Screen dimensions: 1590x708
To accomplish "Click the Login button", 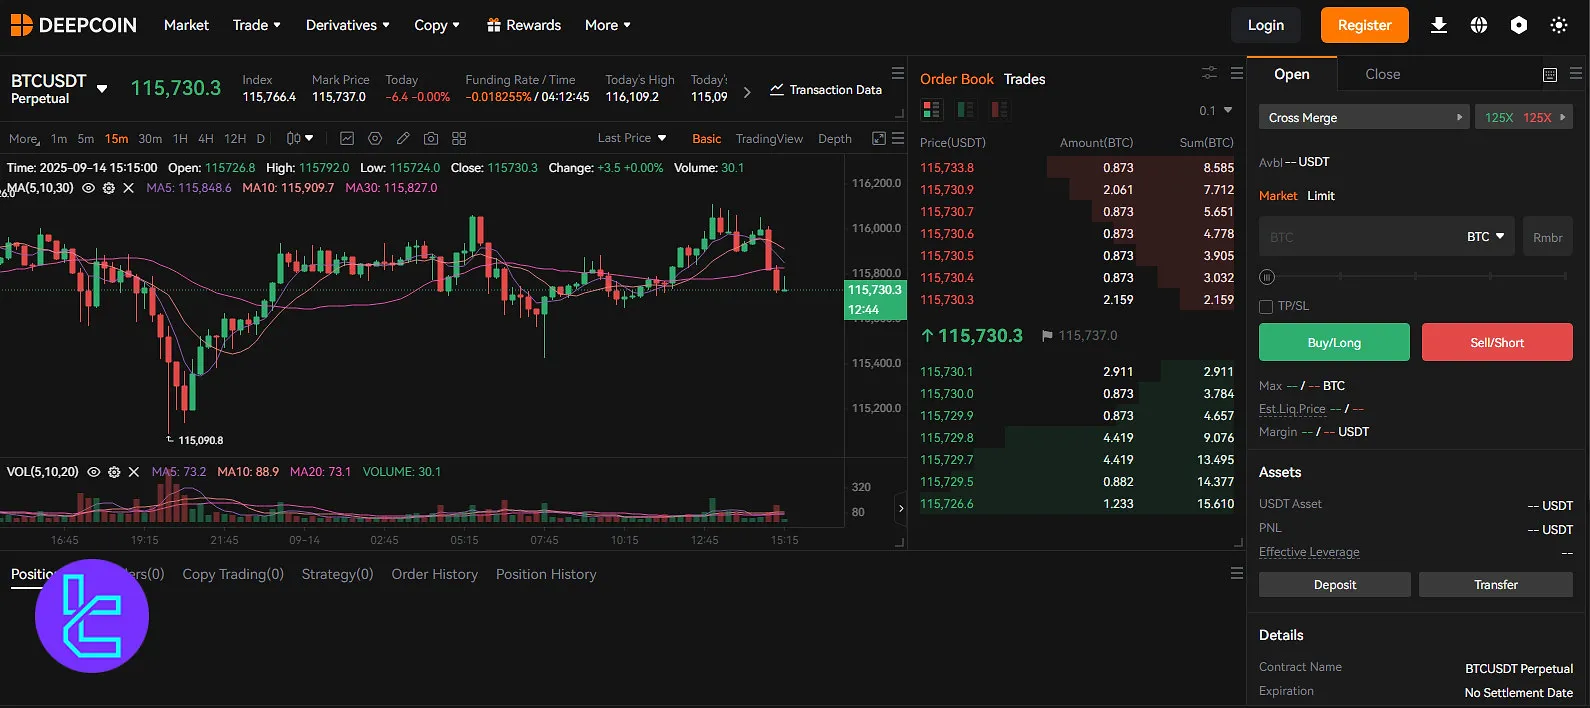I will [1265, 25].
